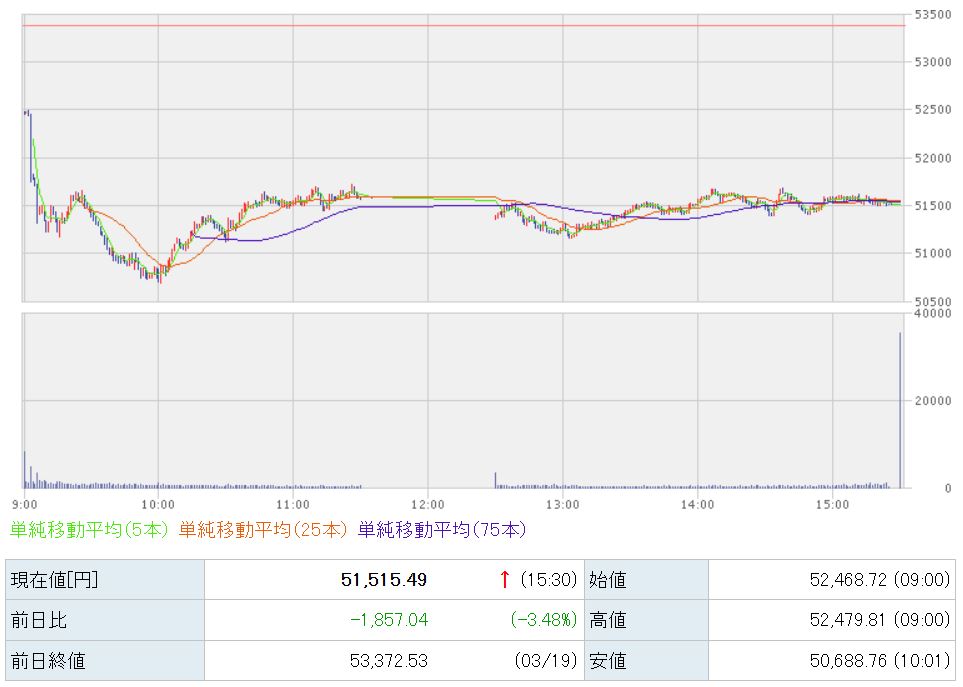Click the 前日比 row label
This screenshot has width=963, height=687.
pos(38,621)
